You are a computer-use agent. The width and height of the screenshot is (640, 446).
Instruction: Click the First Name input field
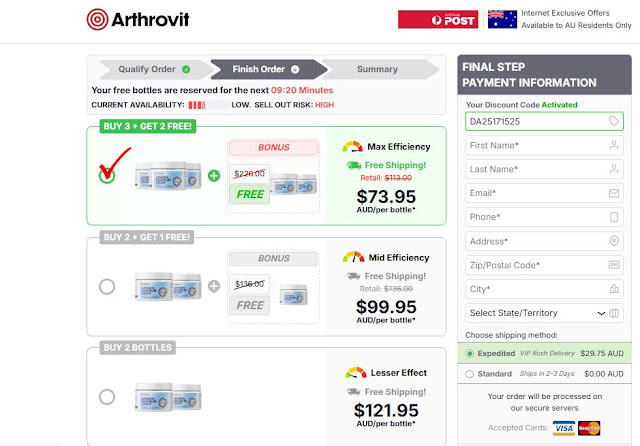tap(537, 145)
